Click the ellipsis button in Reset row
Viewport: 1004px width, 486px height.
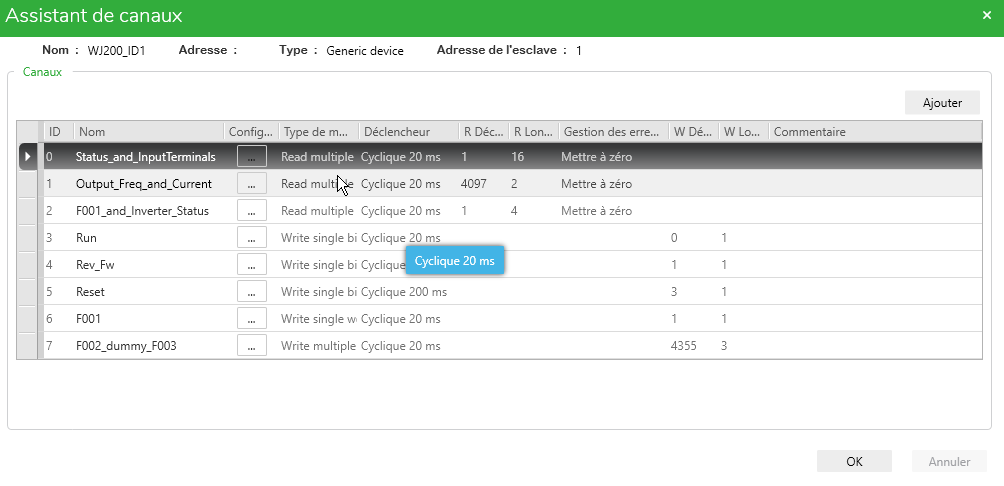[251, 292]
